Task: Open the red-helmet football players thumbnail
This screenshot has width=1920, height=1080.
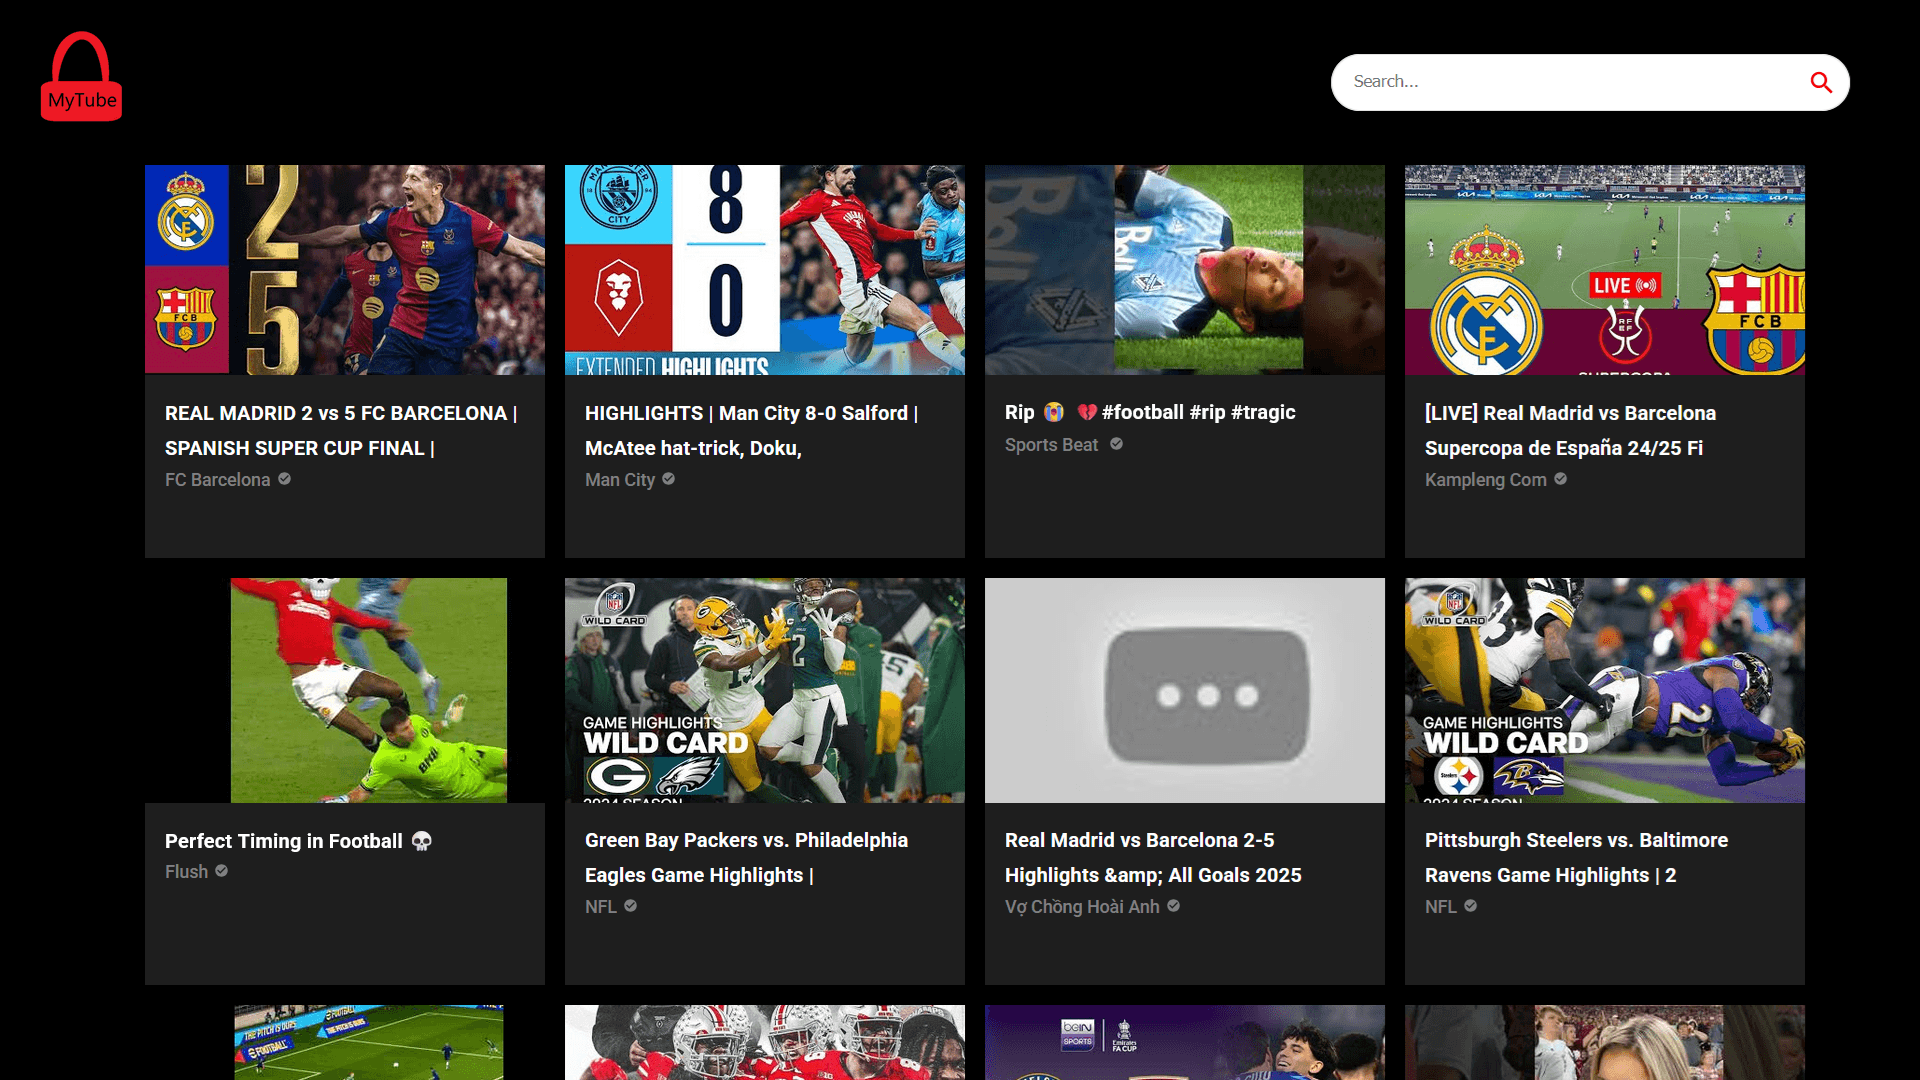Action: tap(765, 1042)
